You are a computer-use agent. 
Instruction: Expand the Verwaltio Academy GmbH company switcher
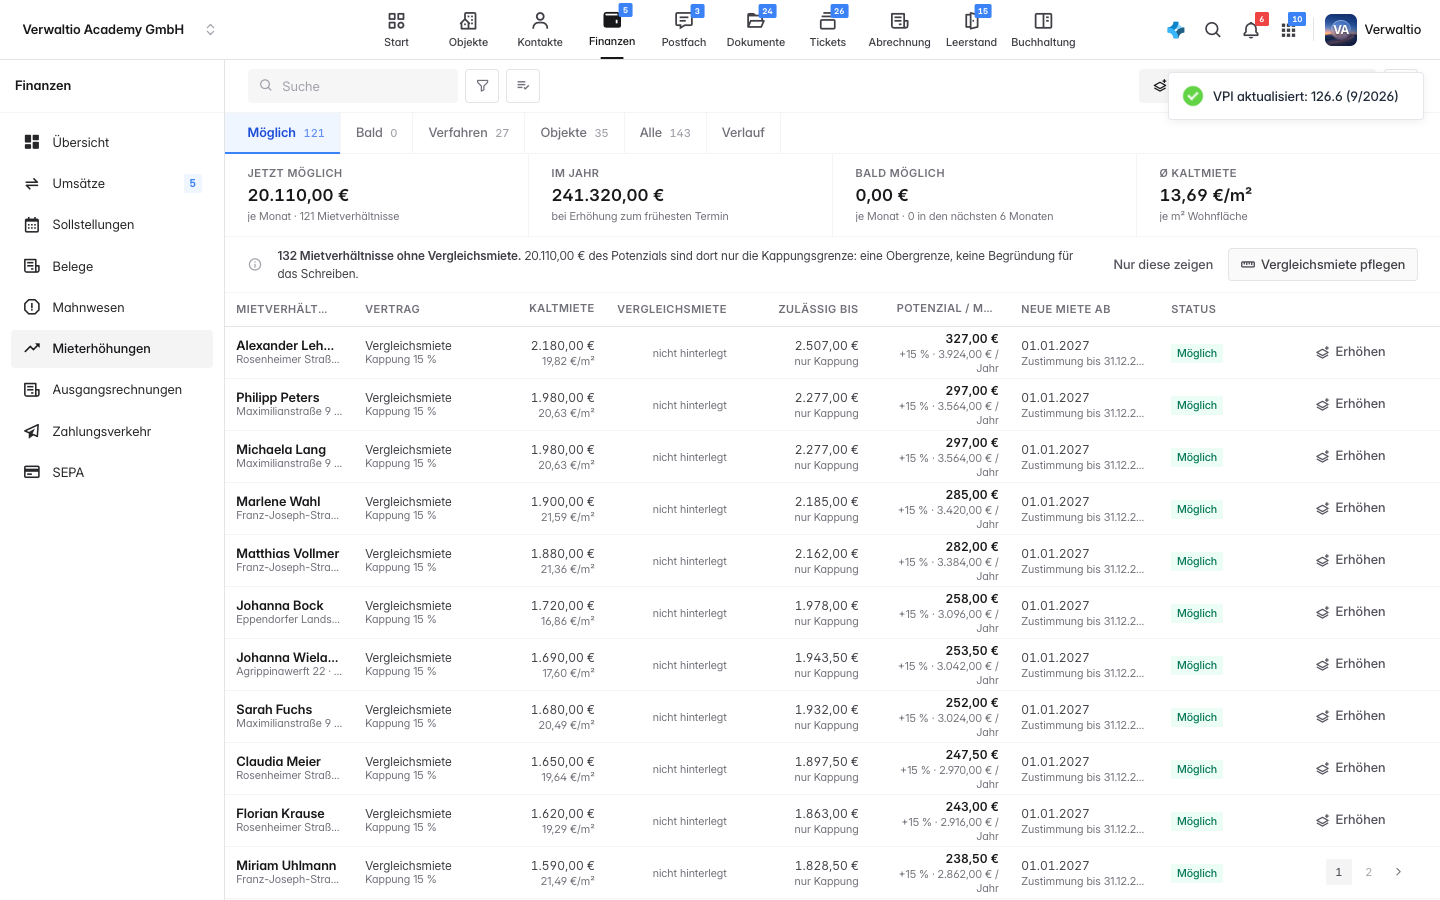coord(119,30)
